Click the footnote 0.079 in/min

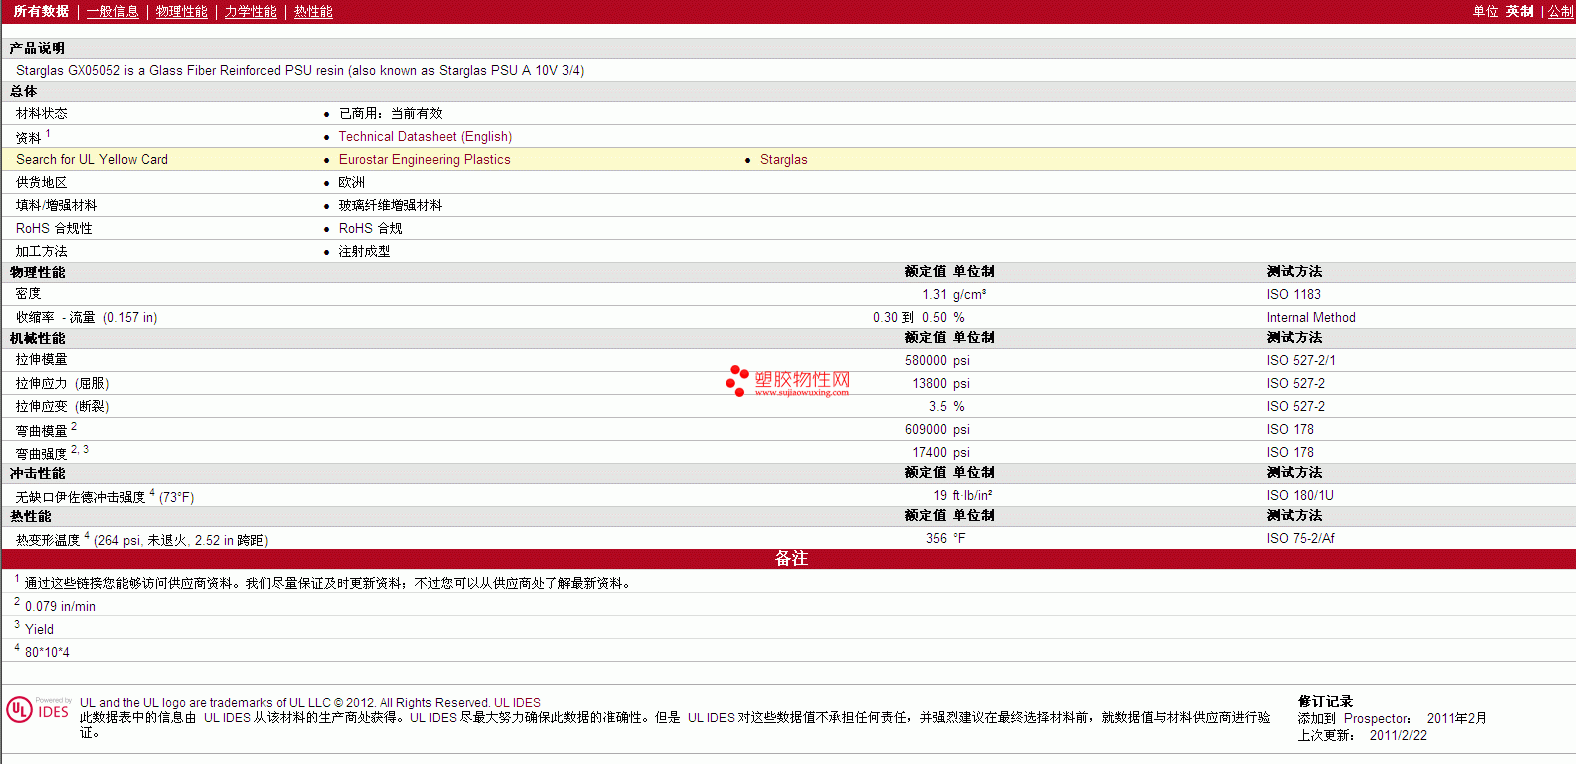pos(60,607)
